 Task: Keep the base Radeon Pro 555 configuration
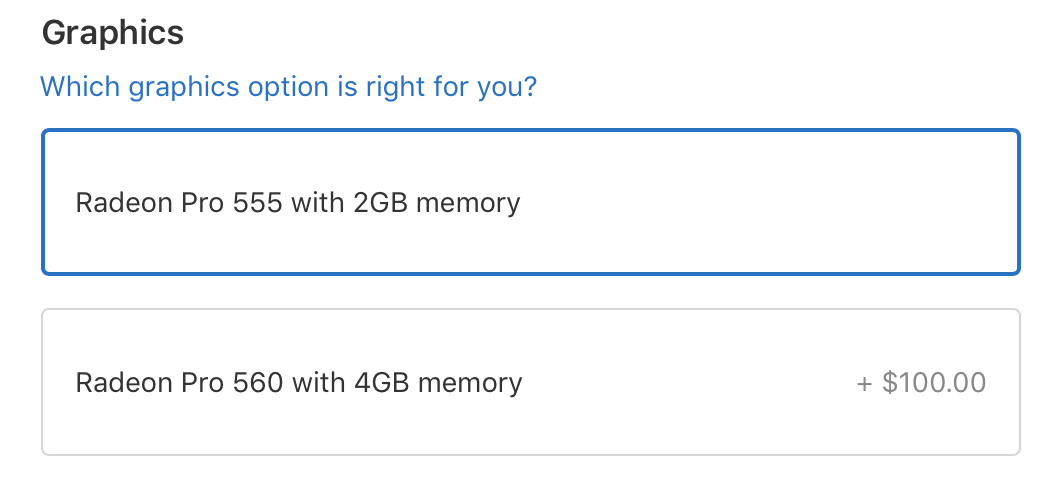coord(530,202)
